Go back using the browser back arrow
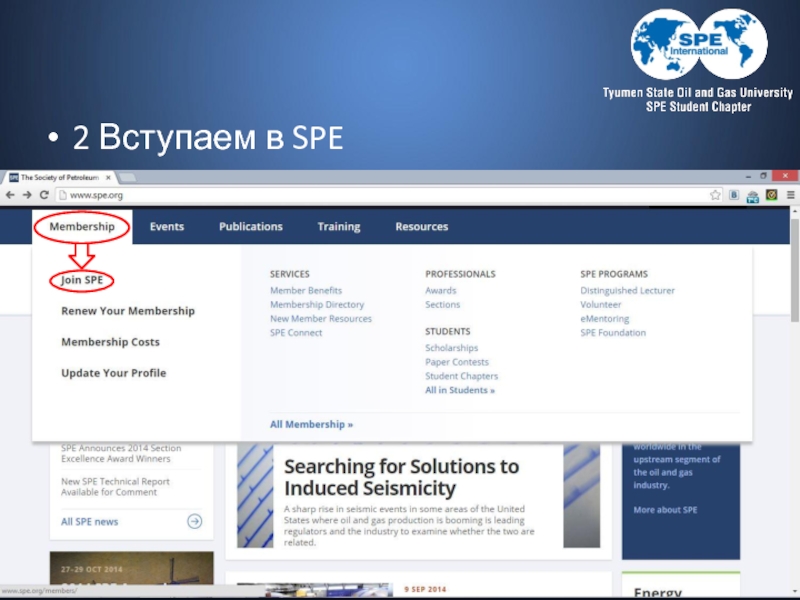This screenshot has width=800, height=600. click(10, 195)
